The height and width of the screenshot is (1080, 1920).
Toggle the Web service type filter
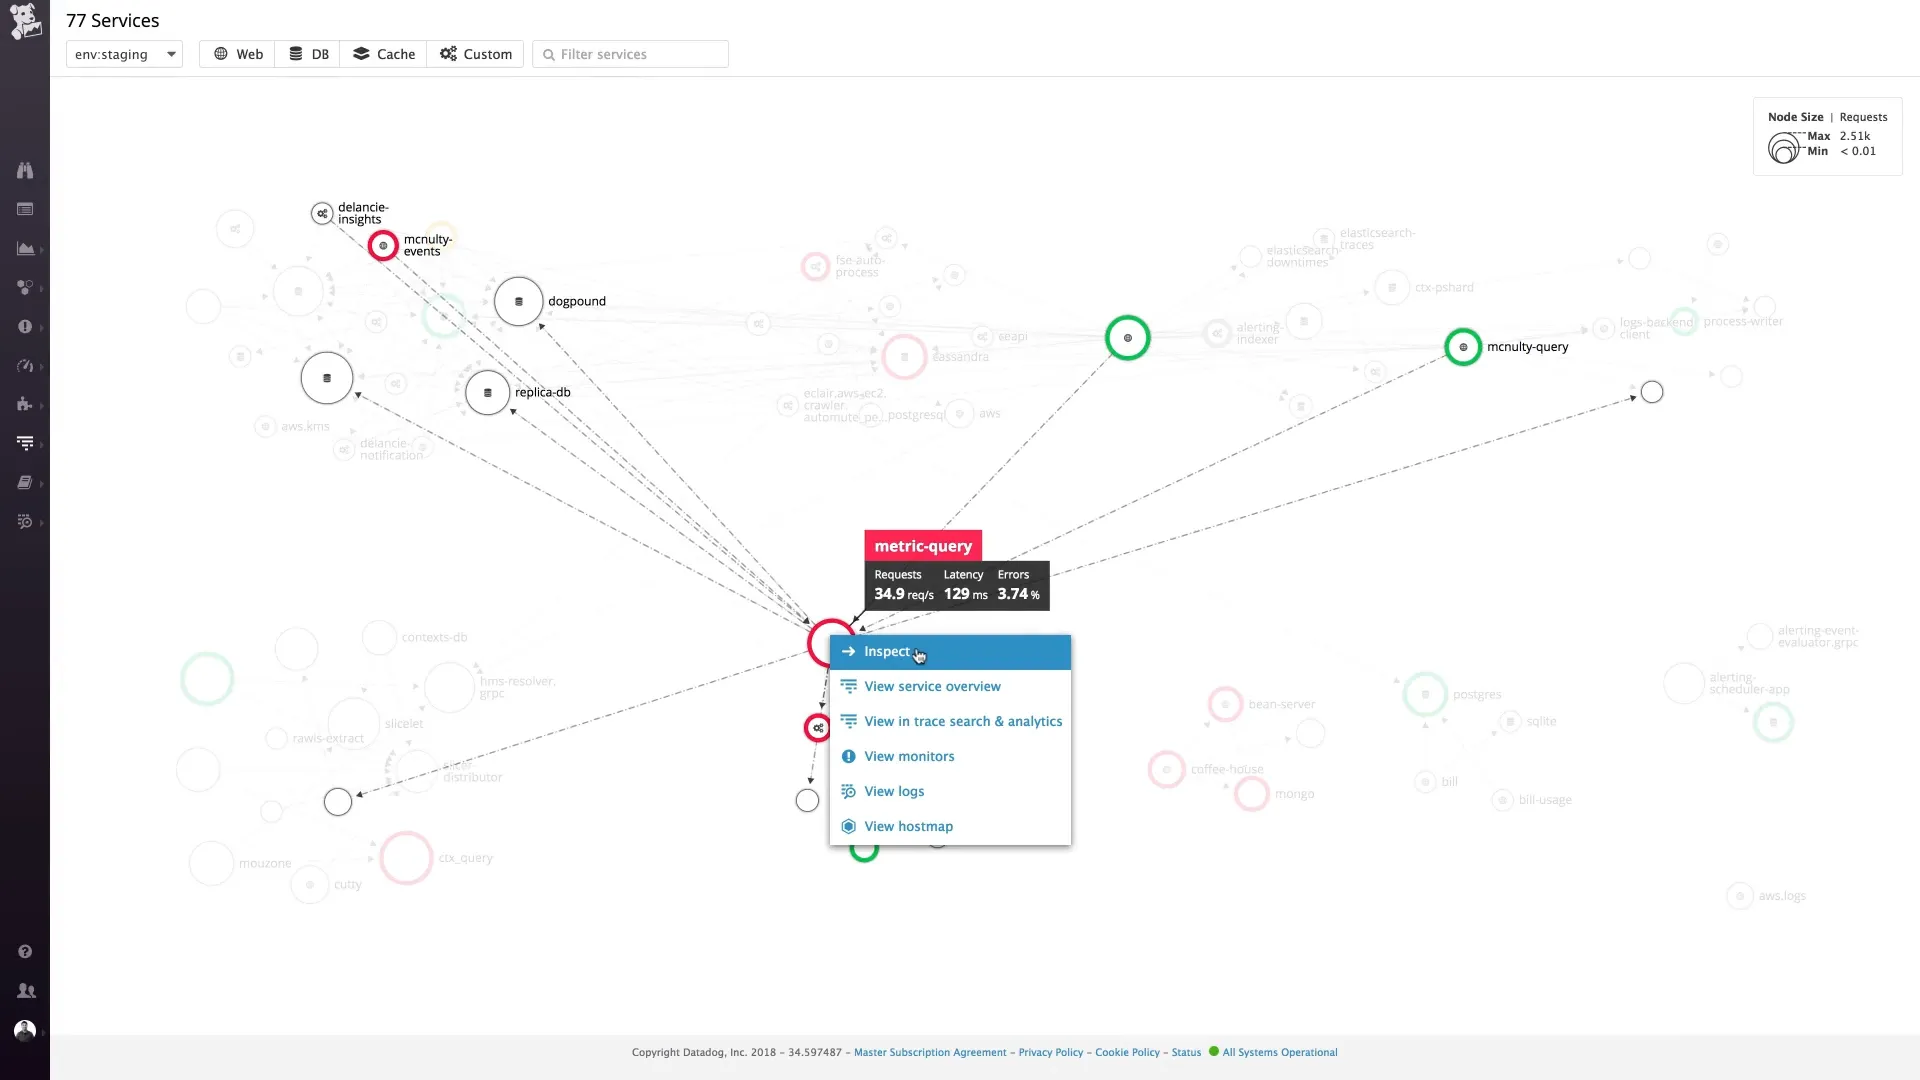(x=236, y=54)
